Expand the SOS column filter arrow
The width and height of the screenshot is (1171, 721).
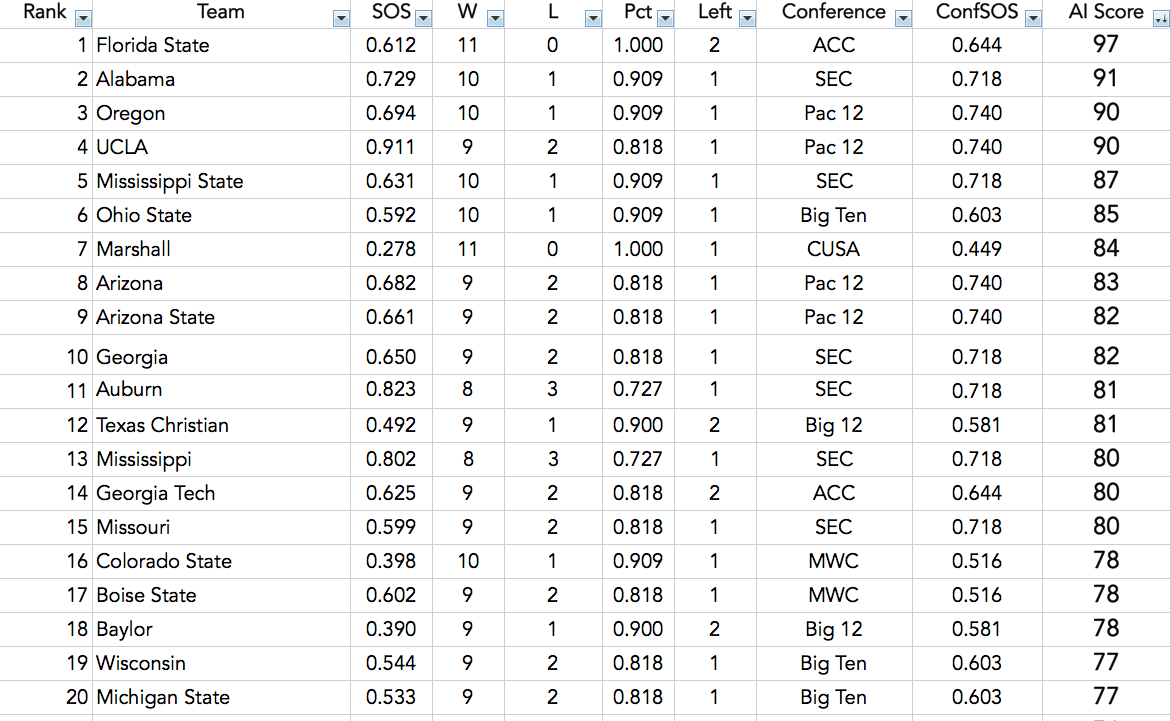(423, 19)
